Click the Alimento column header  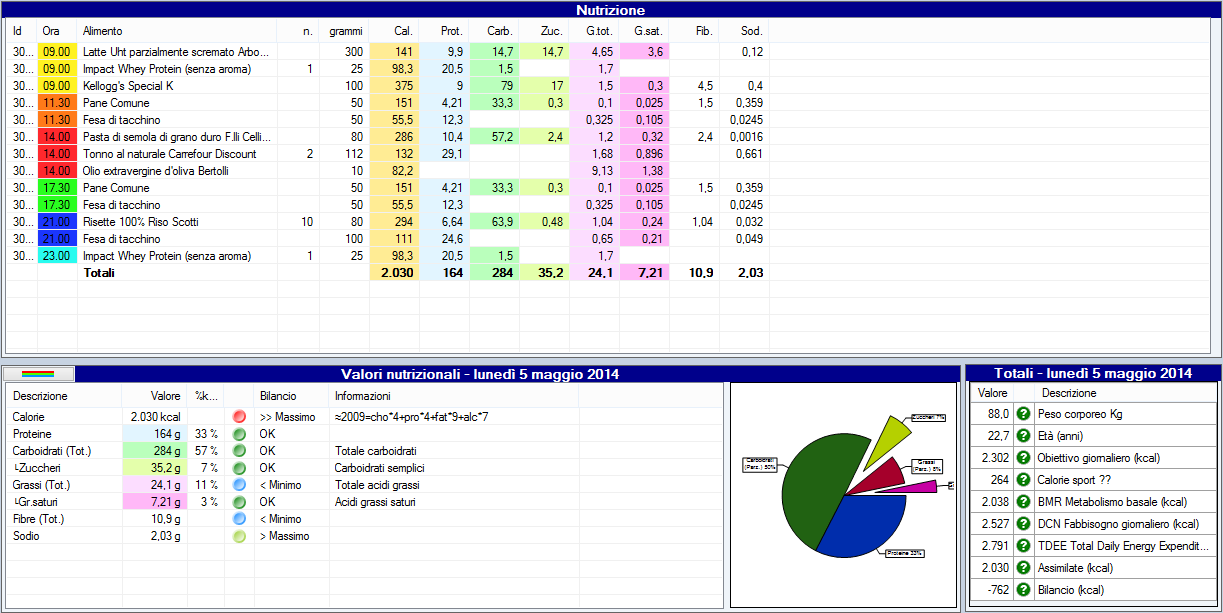point(103,31)
